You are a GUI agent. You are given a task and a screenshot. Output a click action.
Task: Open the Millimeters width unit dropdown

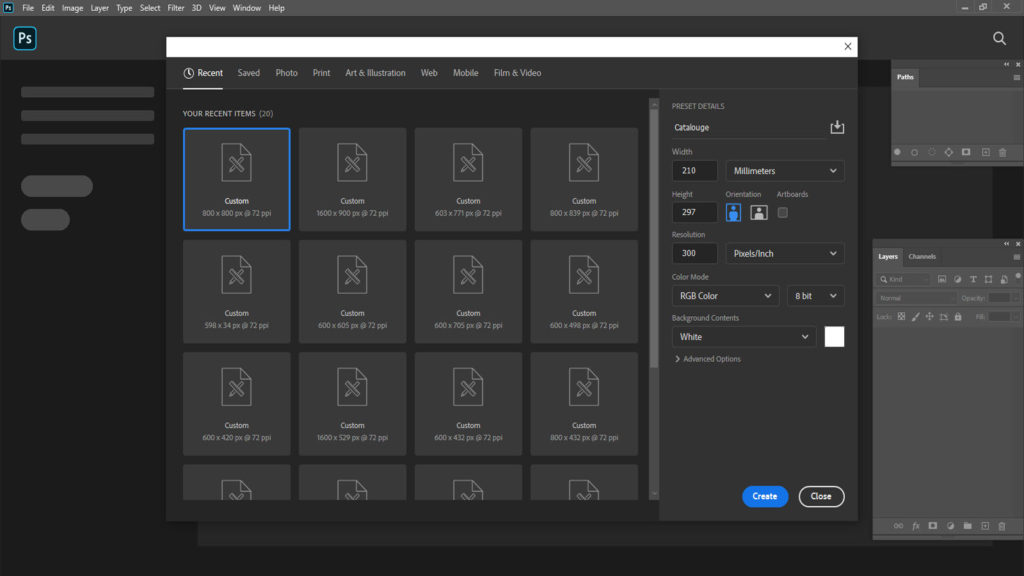point(785,170)
